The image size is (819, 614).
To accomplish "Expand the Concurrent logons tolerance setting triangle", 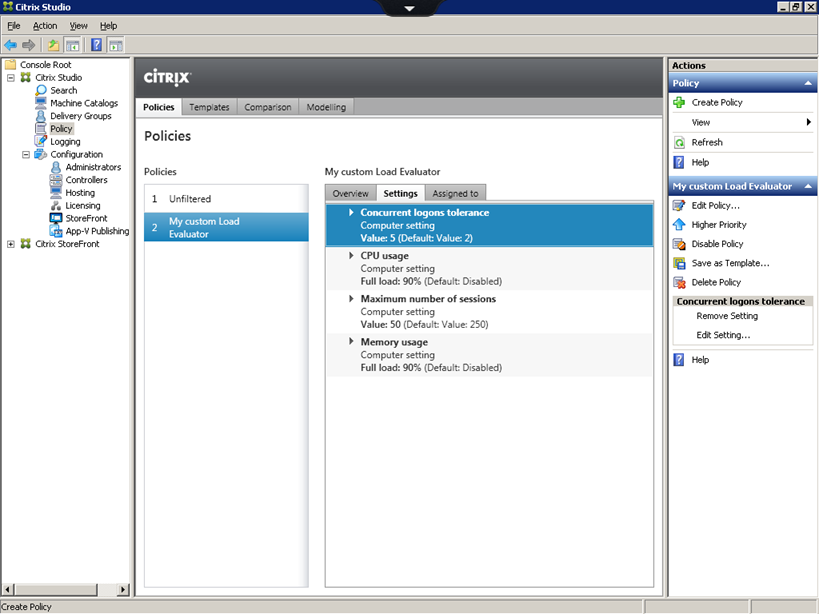I will tap(352, 212).
